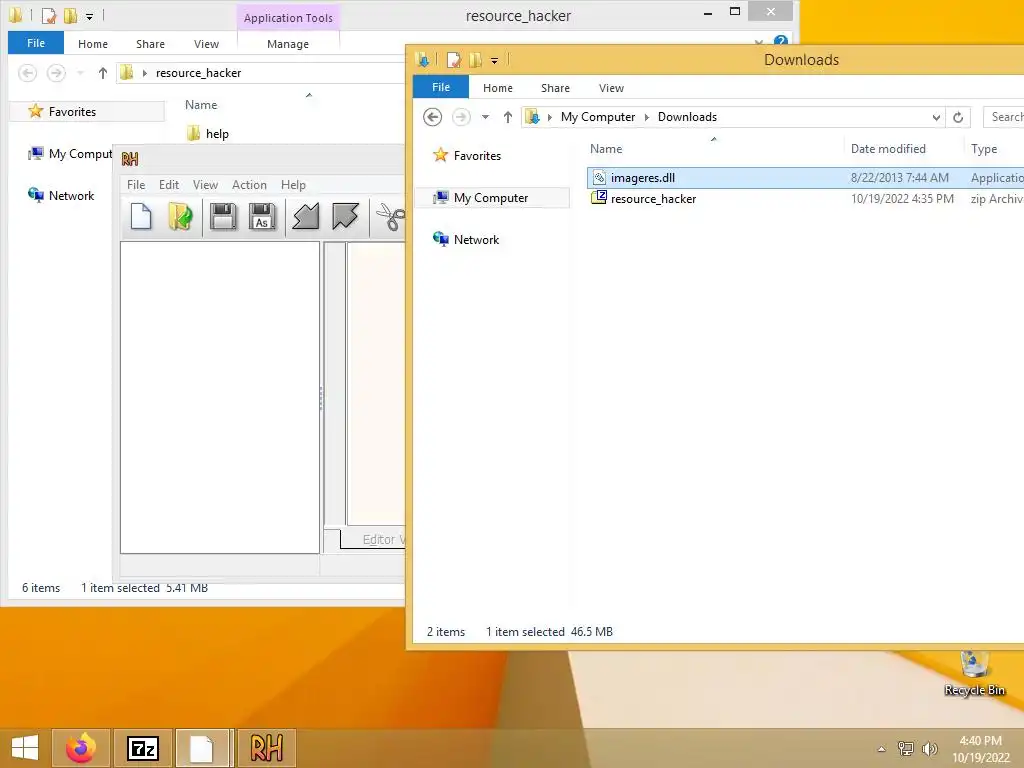Open Resource Hacker's File menu
1024x768 pixels.
136,185
